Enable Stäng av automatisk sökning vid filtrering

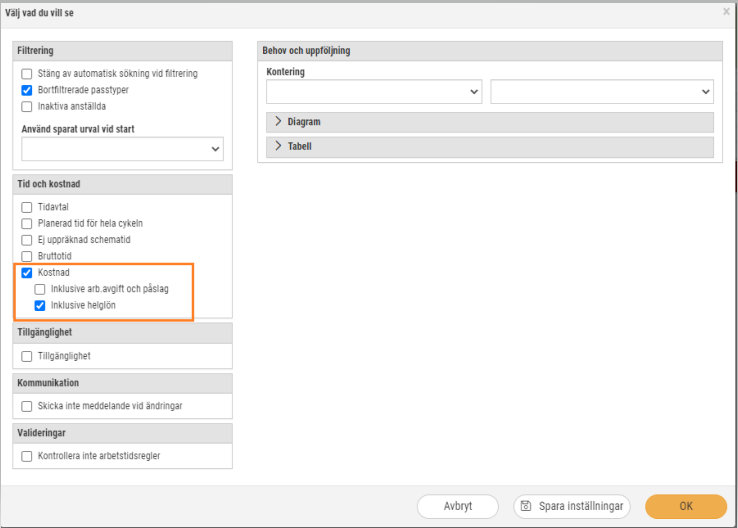27,74
